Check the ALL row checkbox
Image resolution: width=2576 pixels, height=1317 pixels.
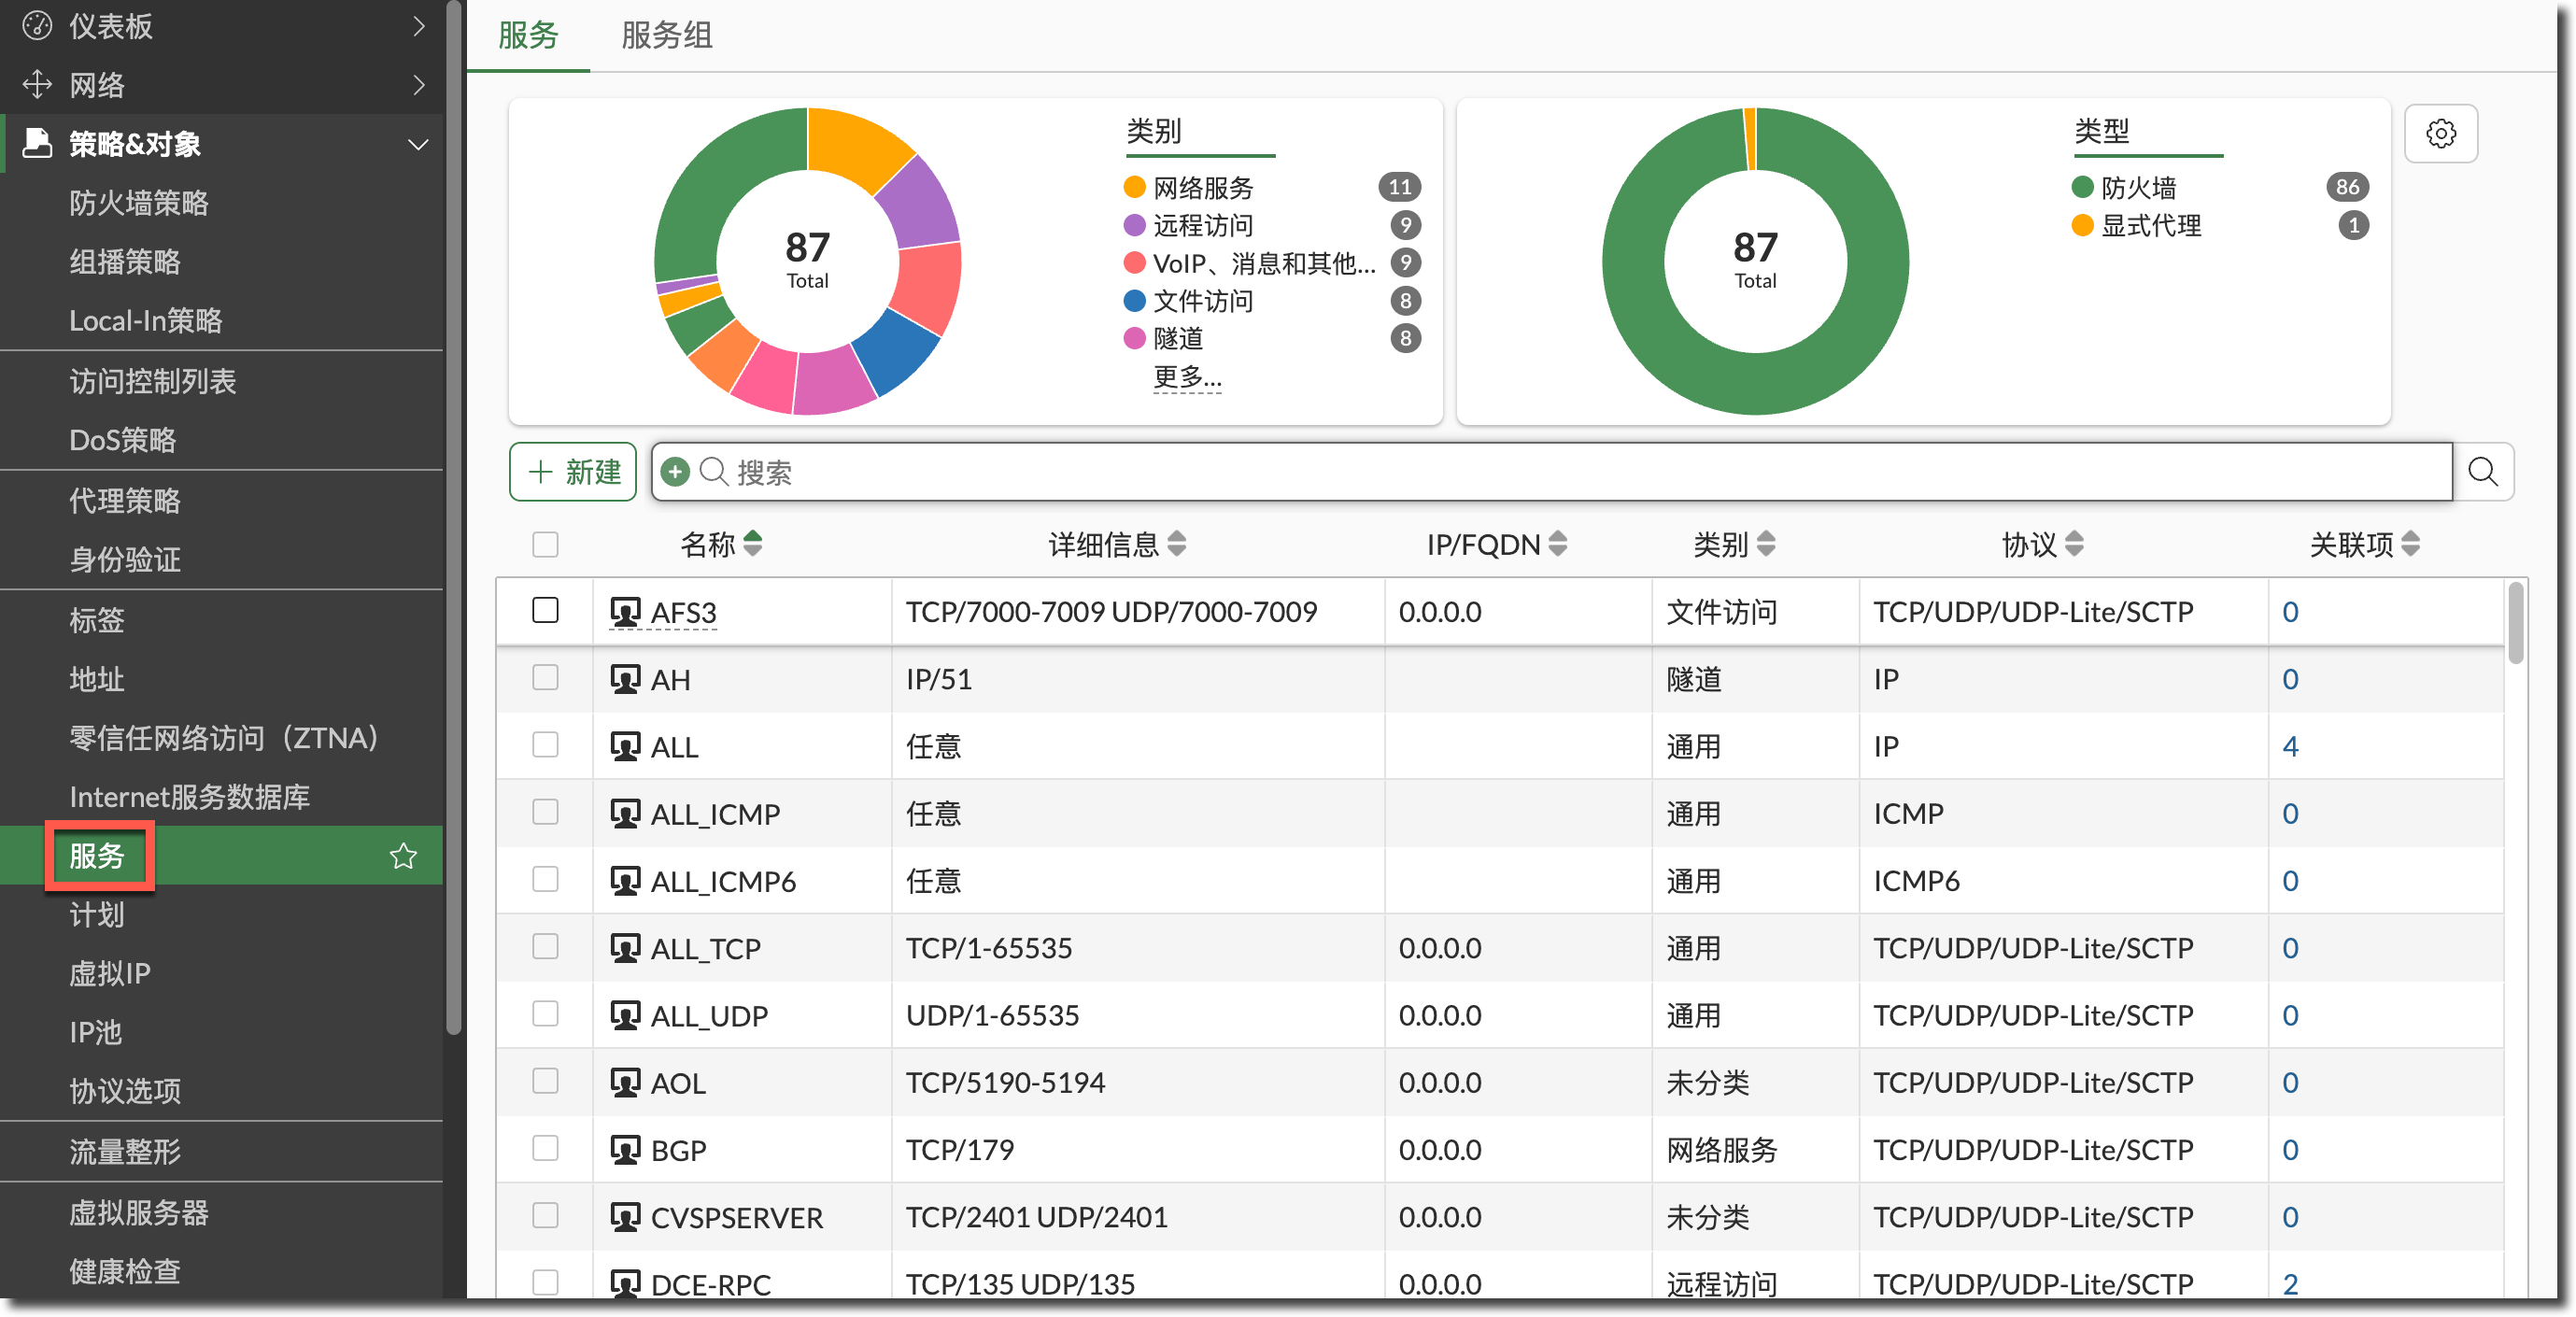tap(545, 744)
